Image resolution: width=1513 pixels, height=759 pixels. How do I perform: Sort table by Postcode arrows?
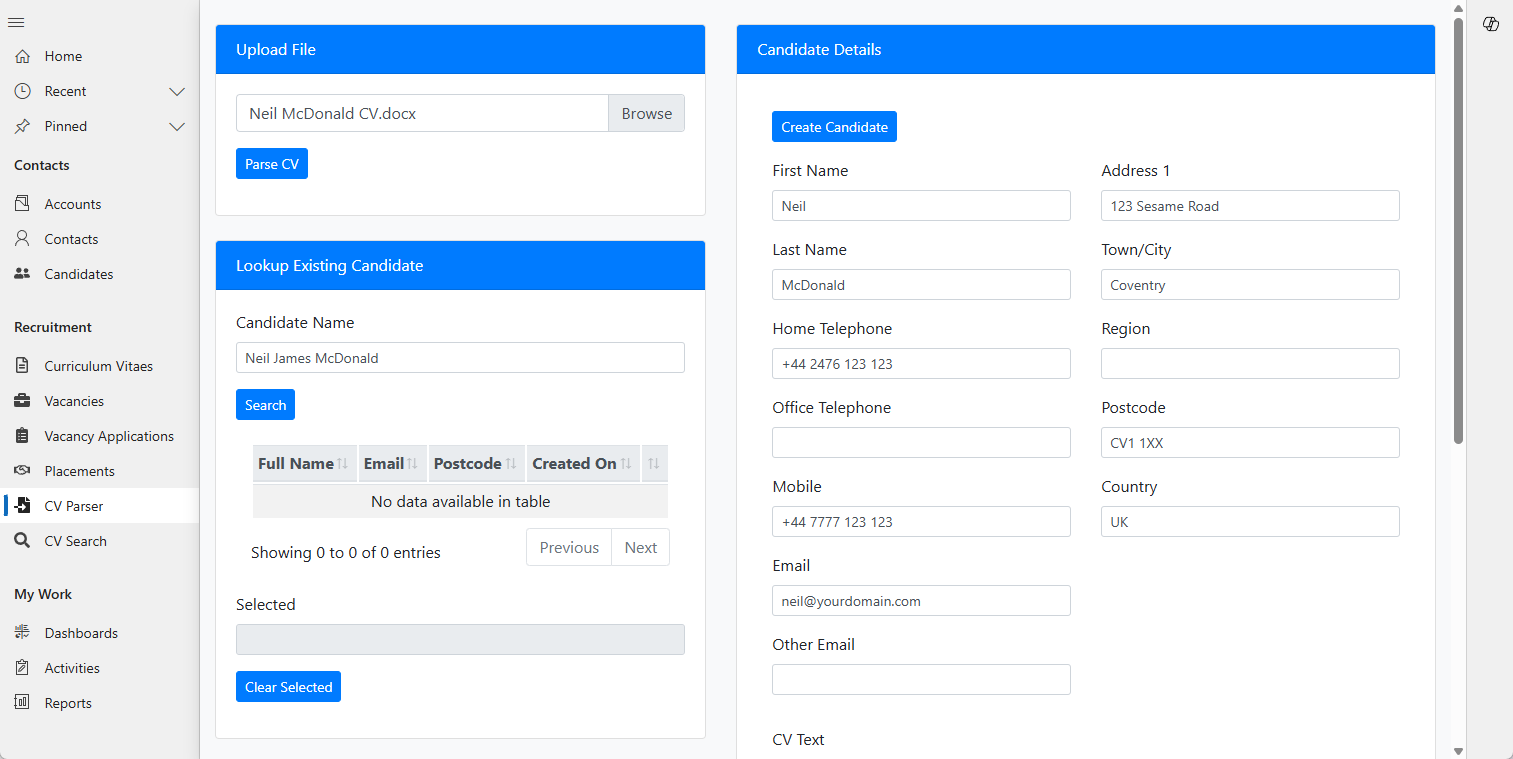[x=510, y=464]
